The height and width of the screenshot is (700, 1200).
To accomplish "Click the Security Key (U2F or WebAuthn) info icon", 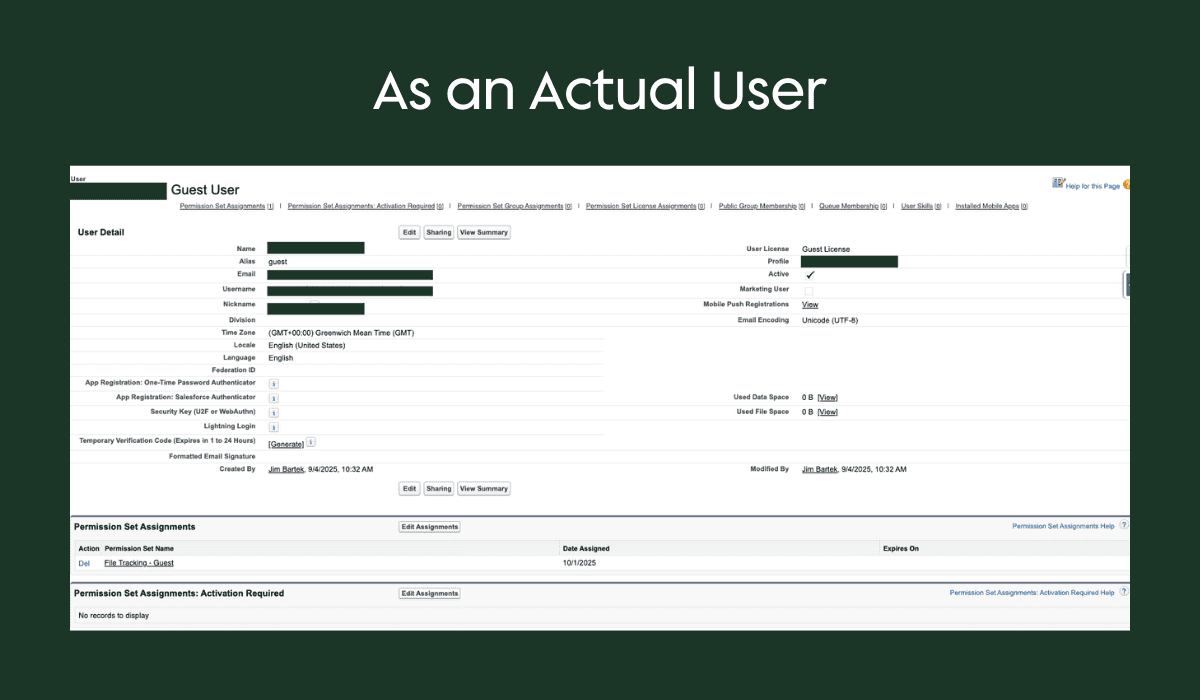I will [273, 411].
